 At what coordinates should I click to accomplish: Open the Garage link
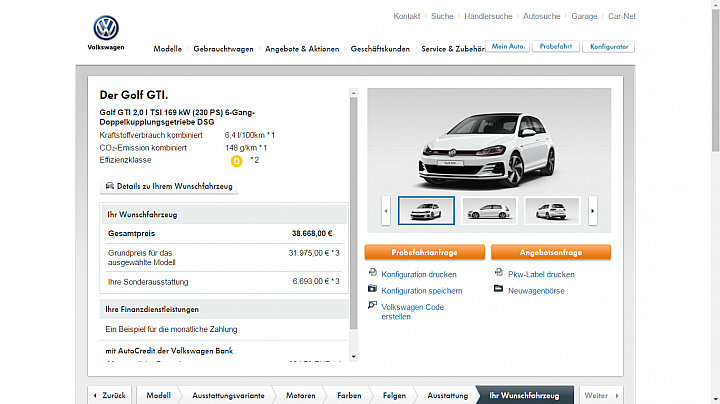tap(584, 16)
